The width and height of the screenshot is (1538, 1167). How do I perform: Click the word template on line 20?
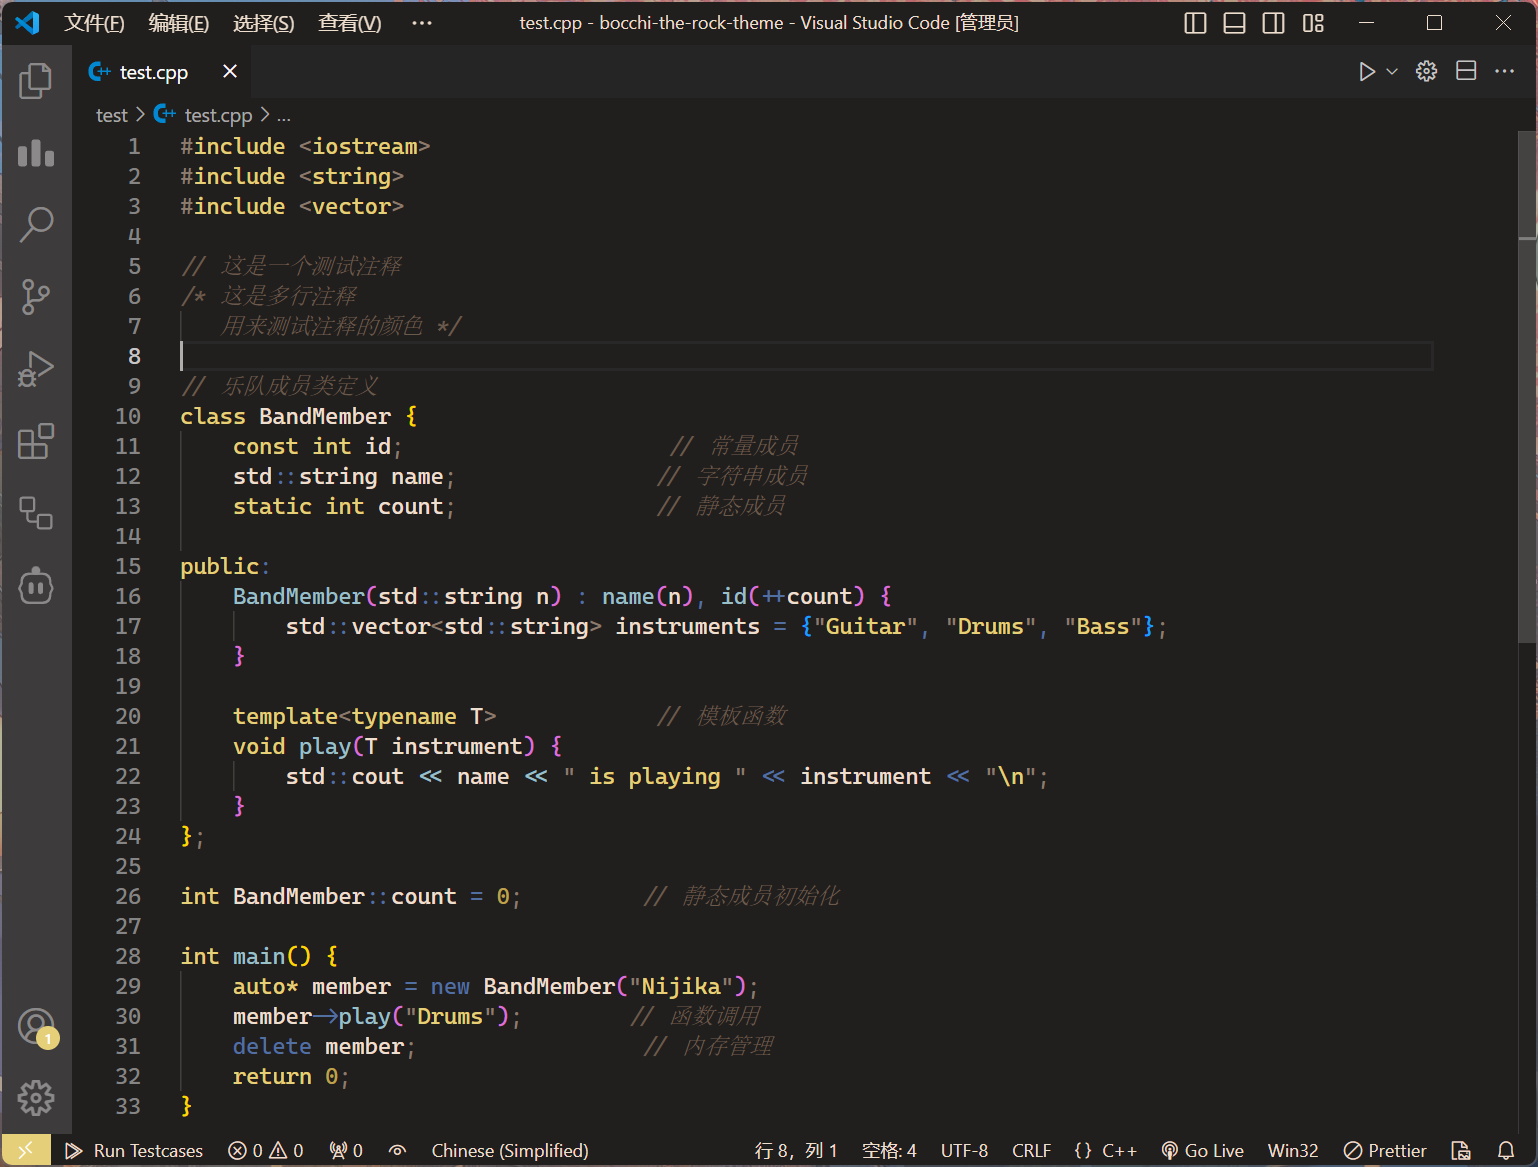pos(285,717)
